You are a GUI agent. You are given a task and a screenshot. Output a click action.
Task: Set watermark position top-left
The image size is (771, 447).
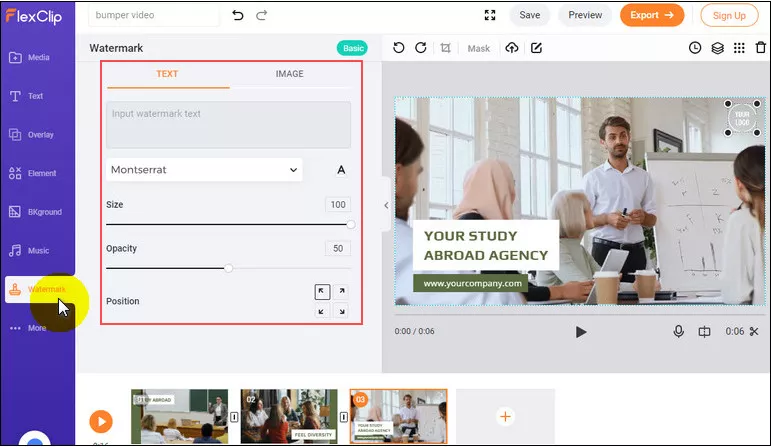click(322, 292)
